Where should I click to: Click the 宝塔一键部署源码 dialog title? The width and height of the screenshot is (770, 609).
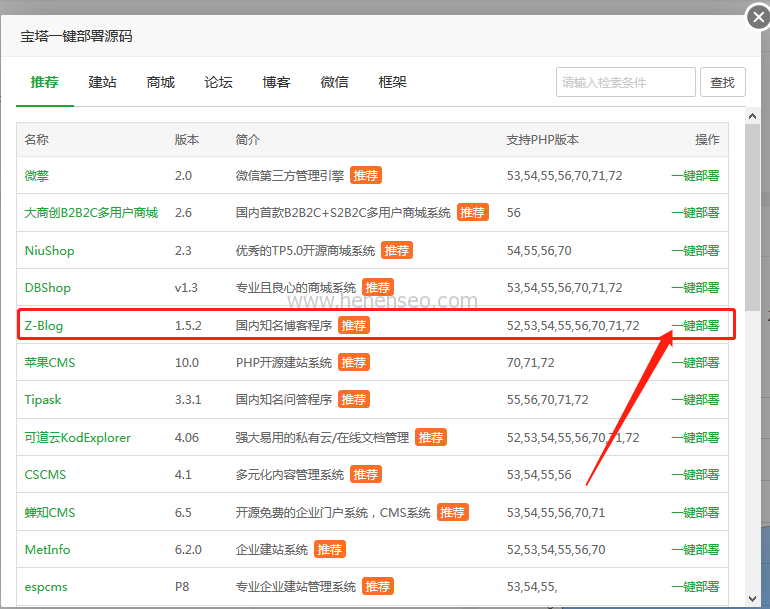76,36
